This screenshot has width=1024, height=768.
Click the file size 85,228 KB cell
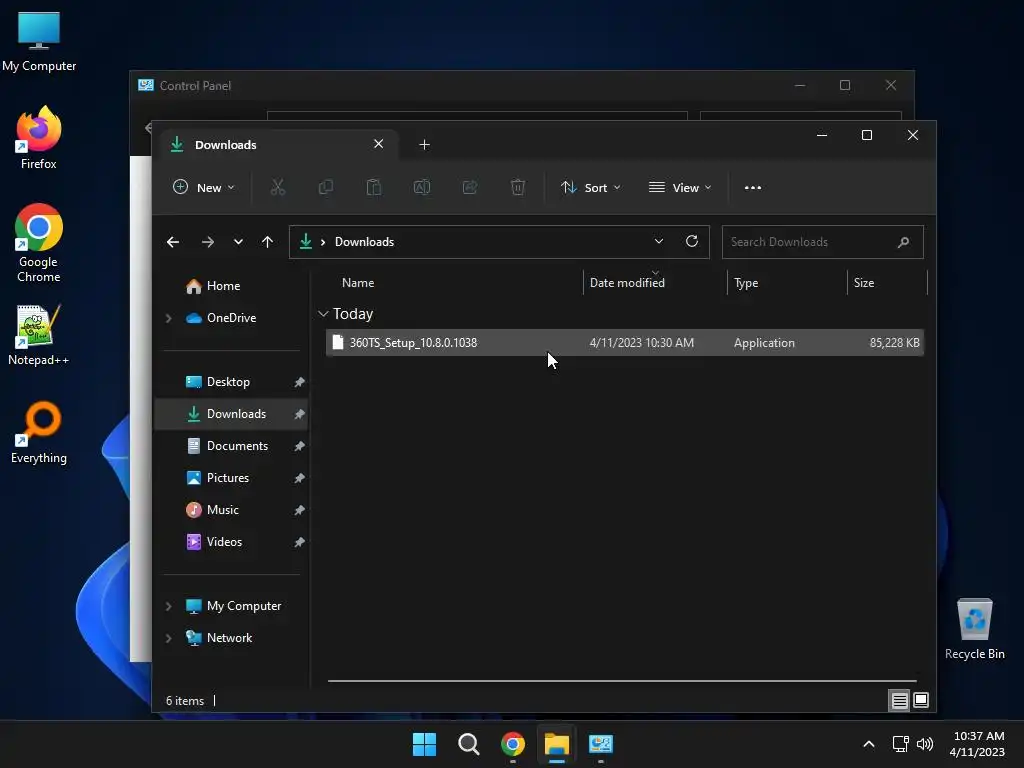coord(894,343)
